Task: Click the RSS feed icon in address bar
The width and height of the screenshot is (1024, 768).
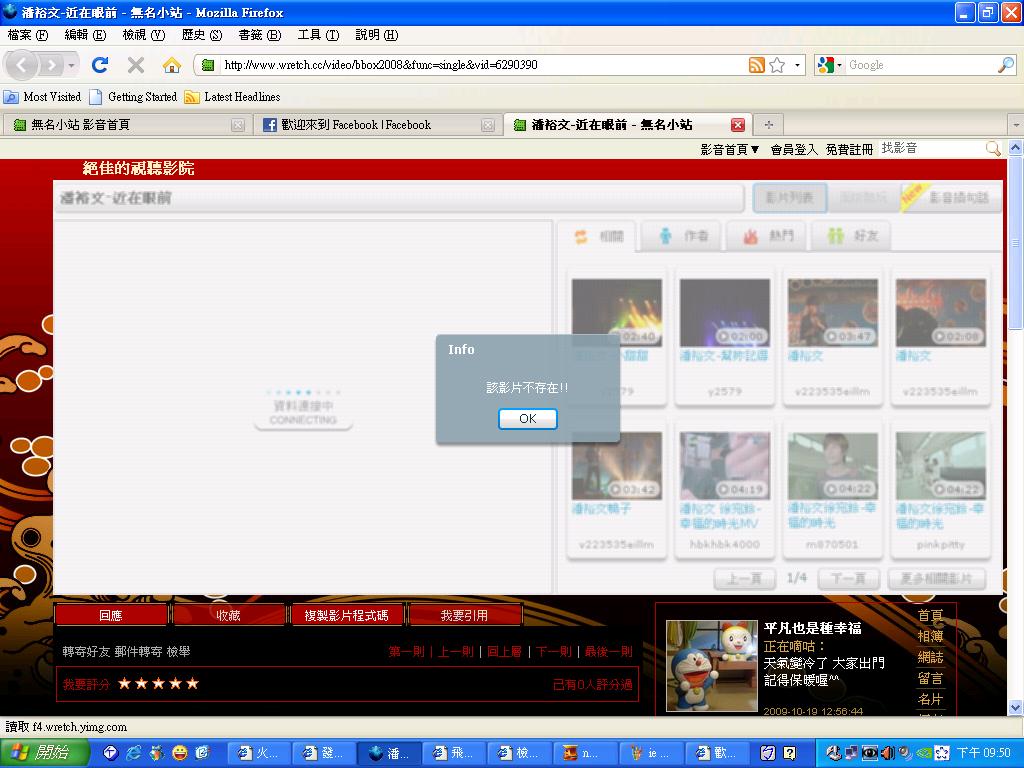Action: coord(757,65)
